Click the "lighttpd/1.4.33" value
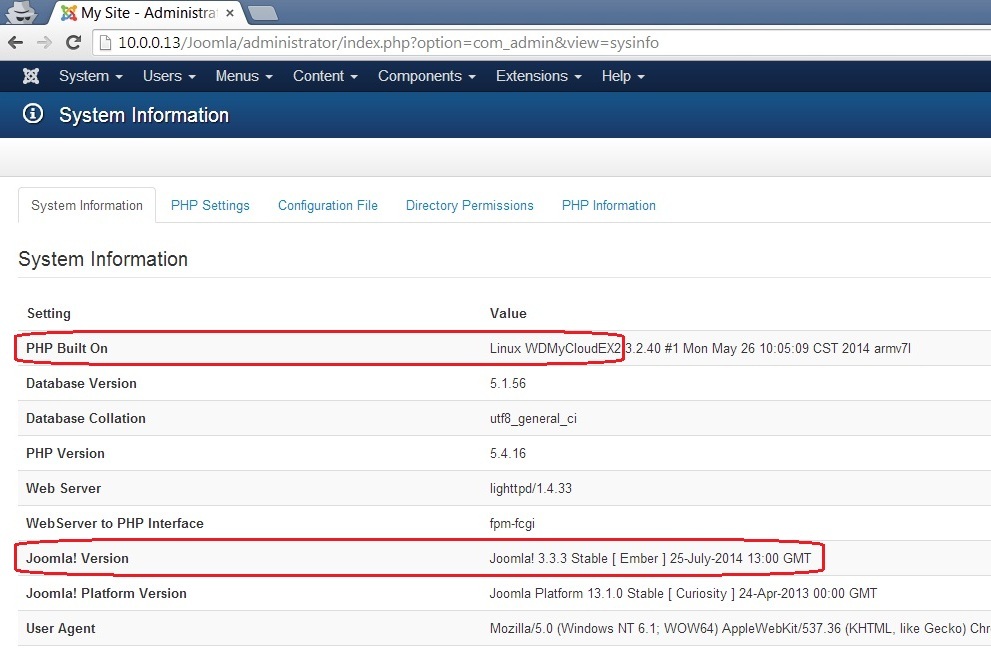This screenshot has height=649, width=991. click(x=531, y=488)
